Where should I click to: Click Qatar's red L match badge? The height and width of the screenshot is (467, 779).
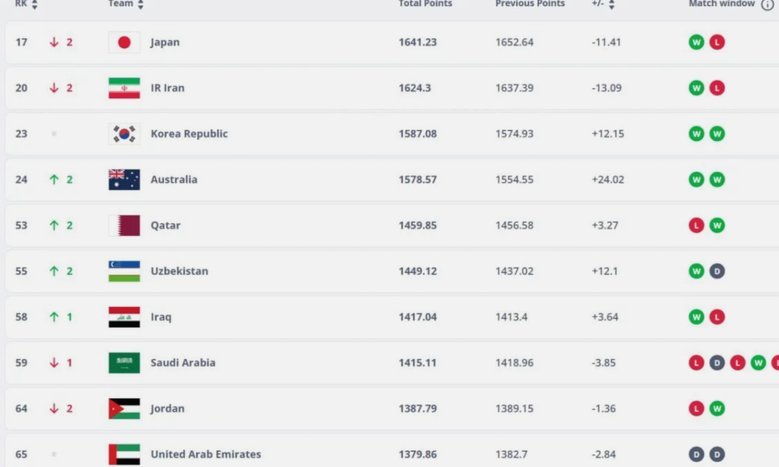point(697,225)
